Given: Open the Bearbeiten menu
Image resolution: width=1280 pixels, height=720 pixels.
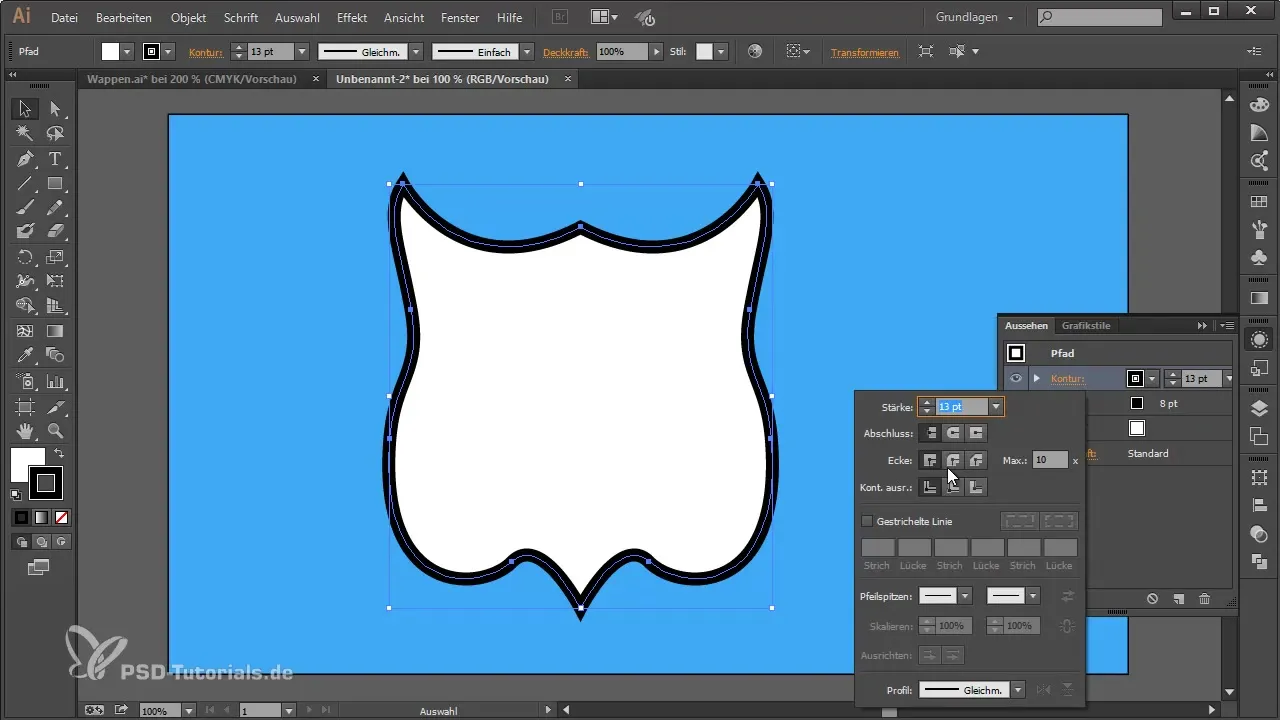Looking at the screenshot, I should pyautogui.click(x=125, y=18).
